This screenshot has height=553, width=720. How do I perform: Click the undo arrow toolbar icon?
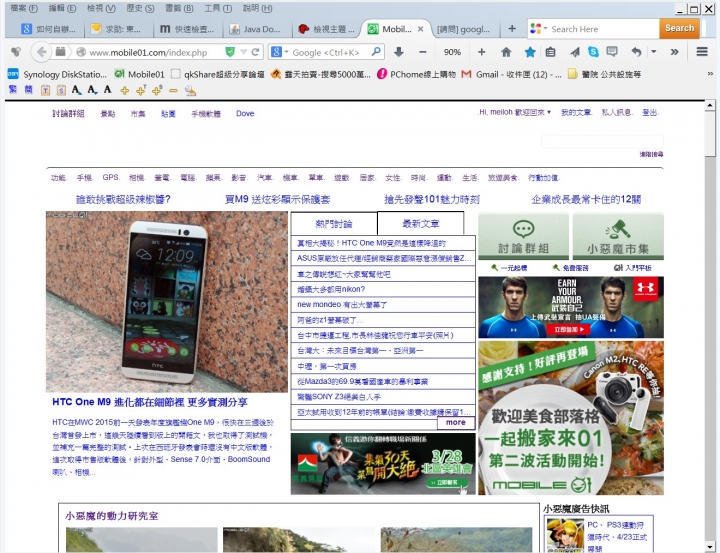click(636, 52)
